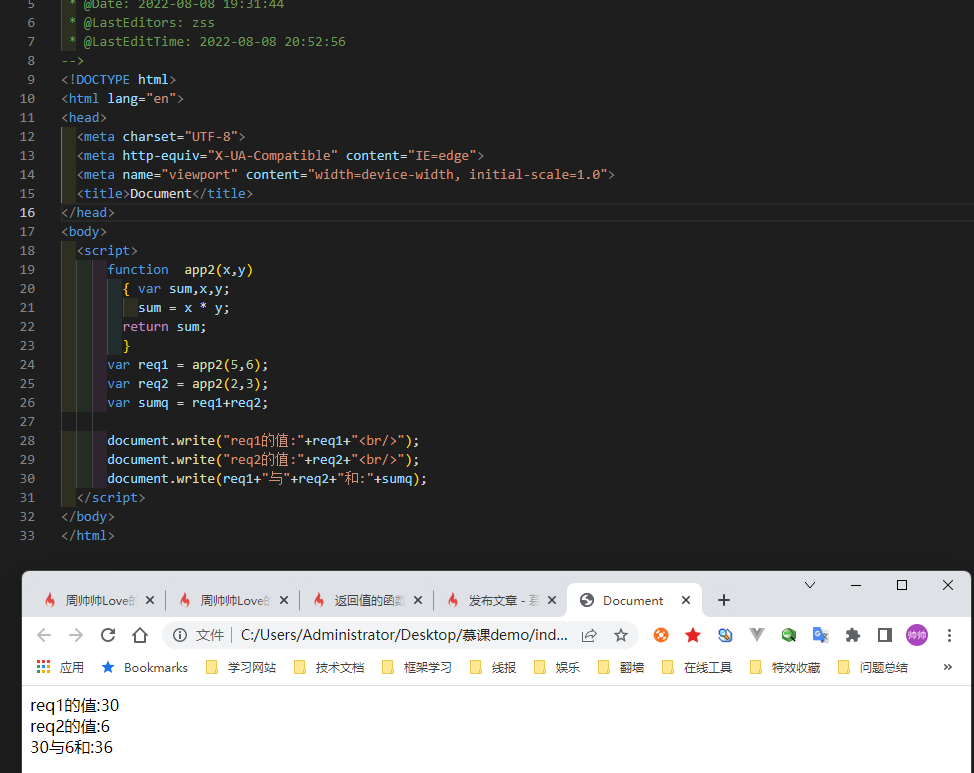Click the closing '</script>' tag line
Image resolution: width=974 pixels, height=773 pixels.
pyautogui.click(x=111, y=498)
